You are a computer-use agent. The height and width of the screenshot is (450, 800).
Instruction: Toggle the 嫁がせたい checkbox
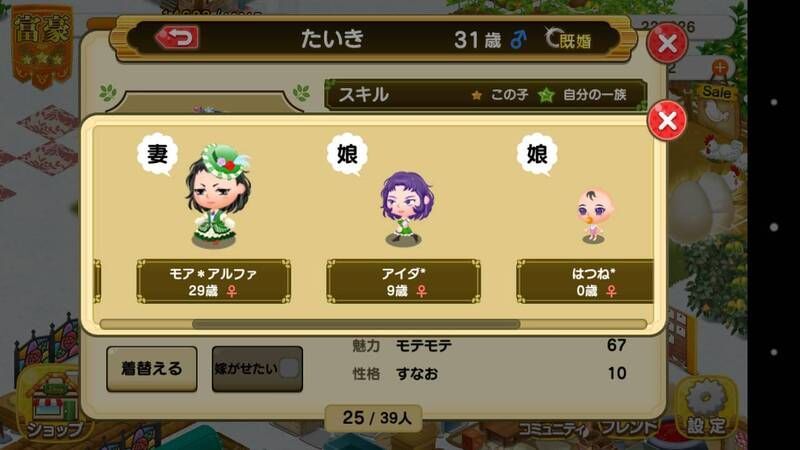[289, 368]
